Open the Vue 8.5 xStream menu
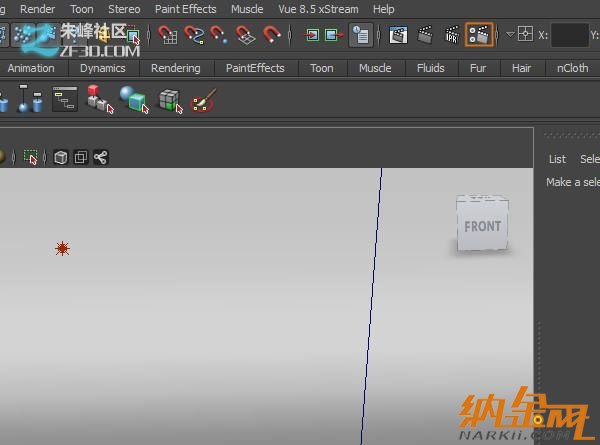This screenshot has height=445, width=600. click(x=318, y=9)
